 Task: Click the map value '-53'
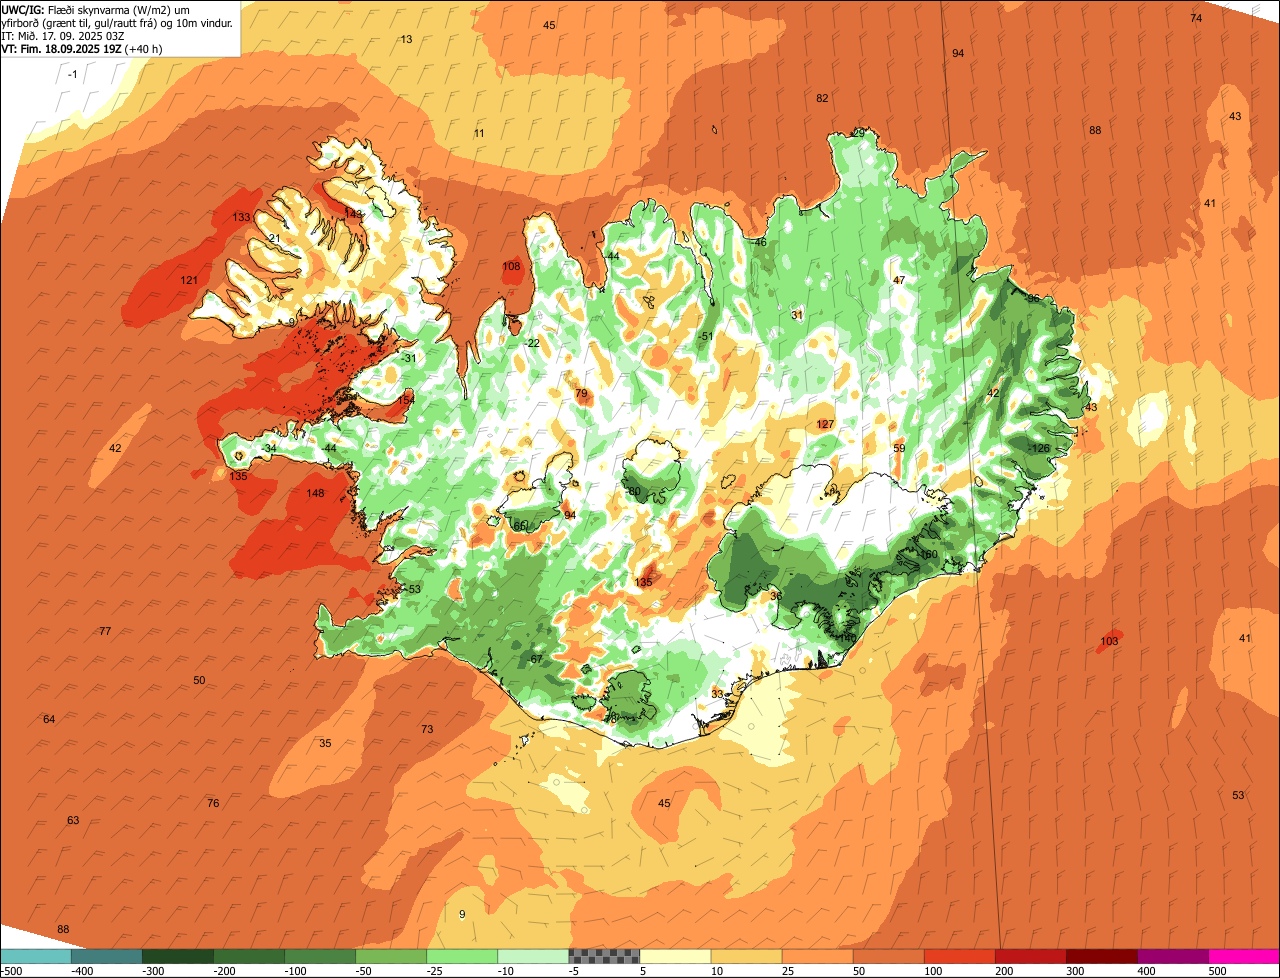click(412, 589)
